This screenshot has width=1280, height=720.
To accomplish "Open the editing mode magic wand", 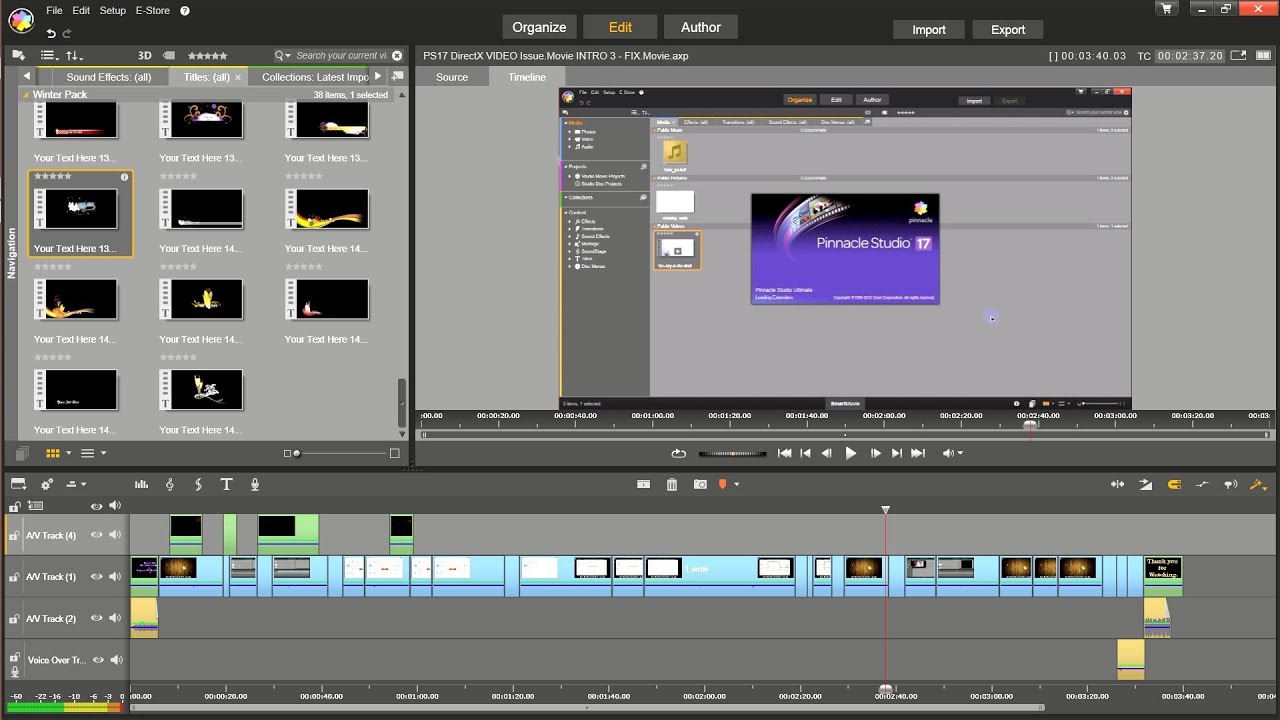I will click(1258, 484).
